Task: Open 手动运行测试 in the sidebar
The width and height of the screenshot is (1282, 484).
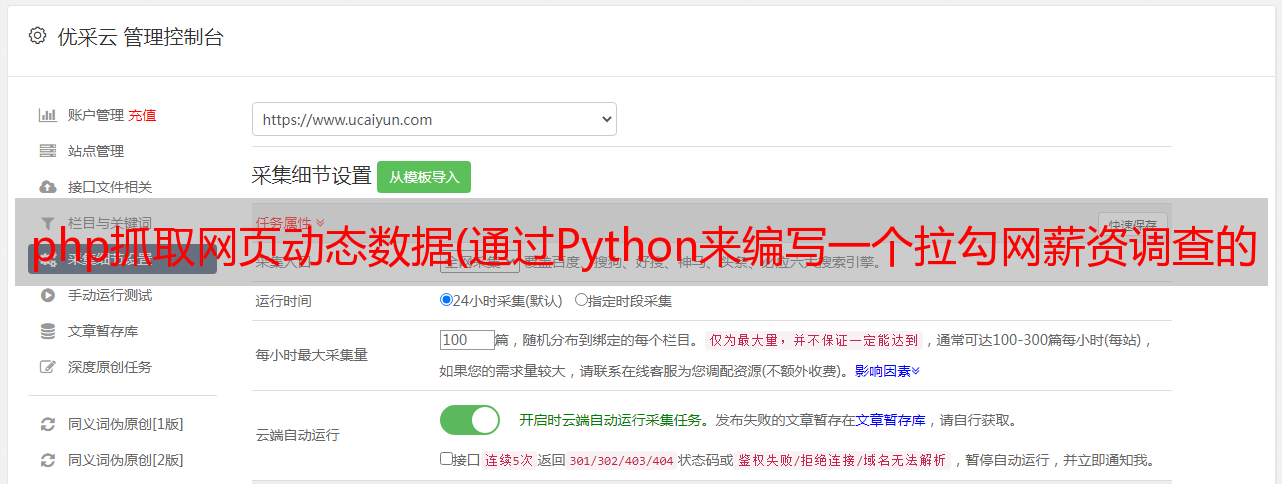Action: coord(110,295)
